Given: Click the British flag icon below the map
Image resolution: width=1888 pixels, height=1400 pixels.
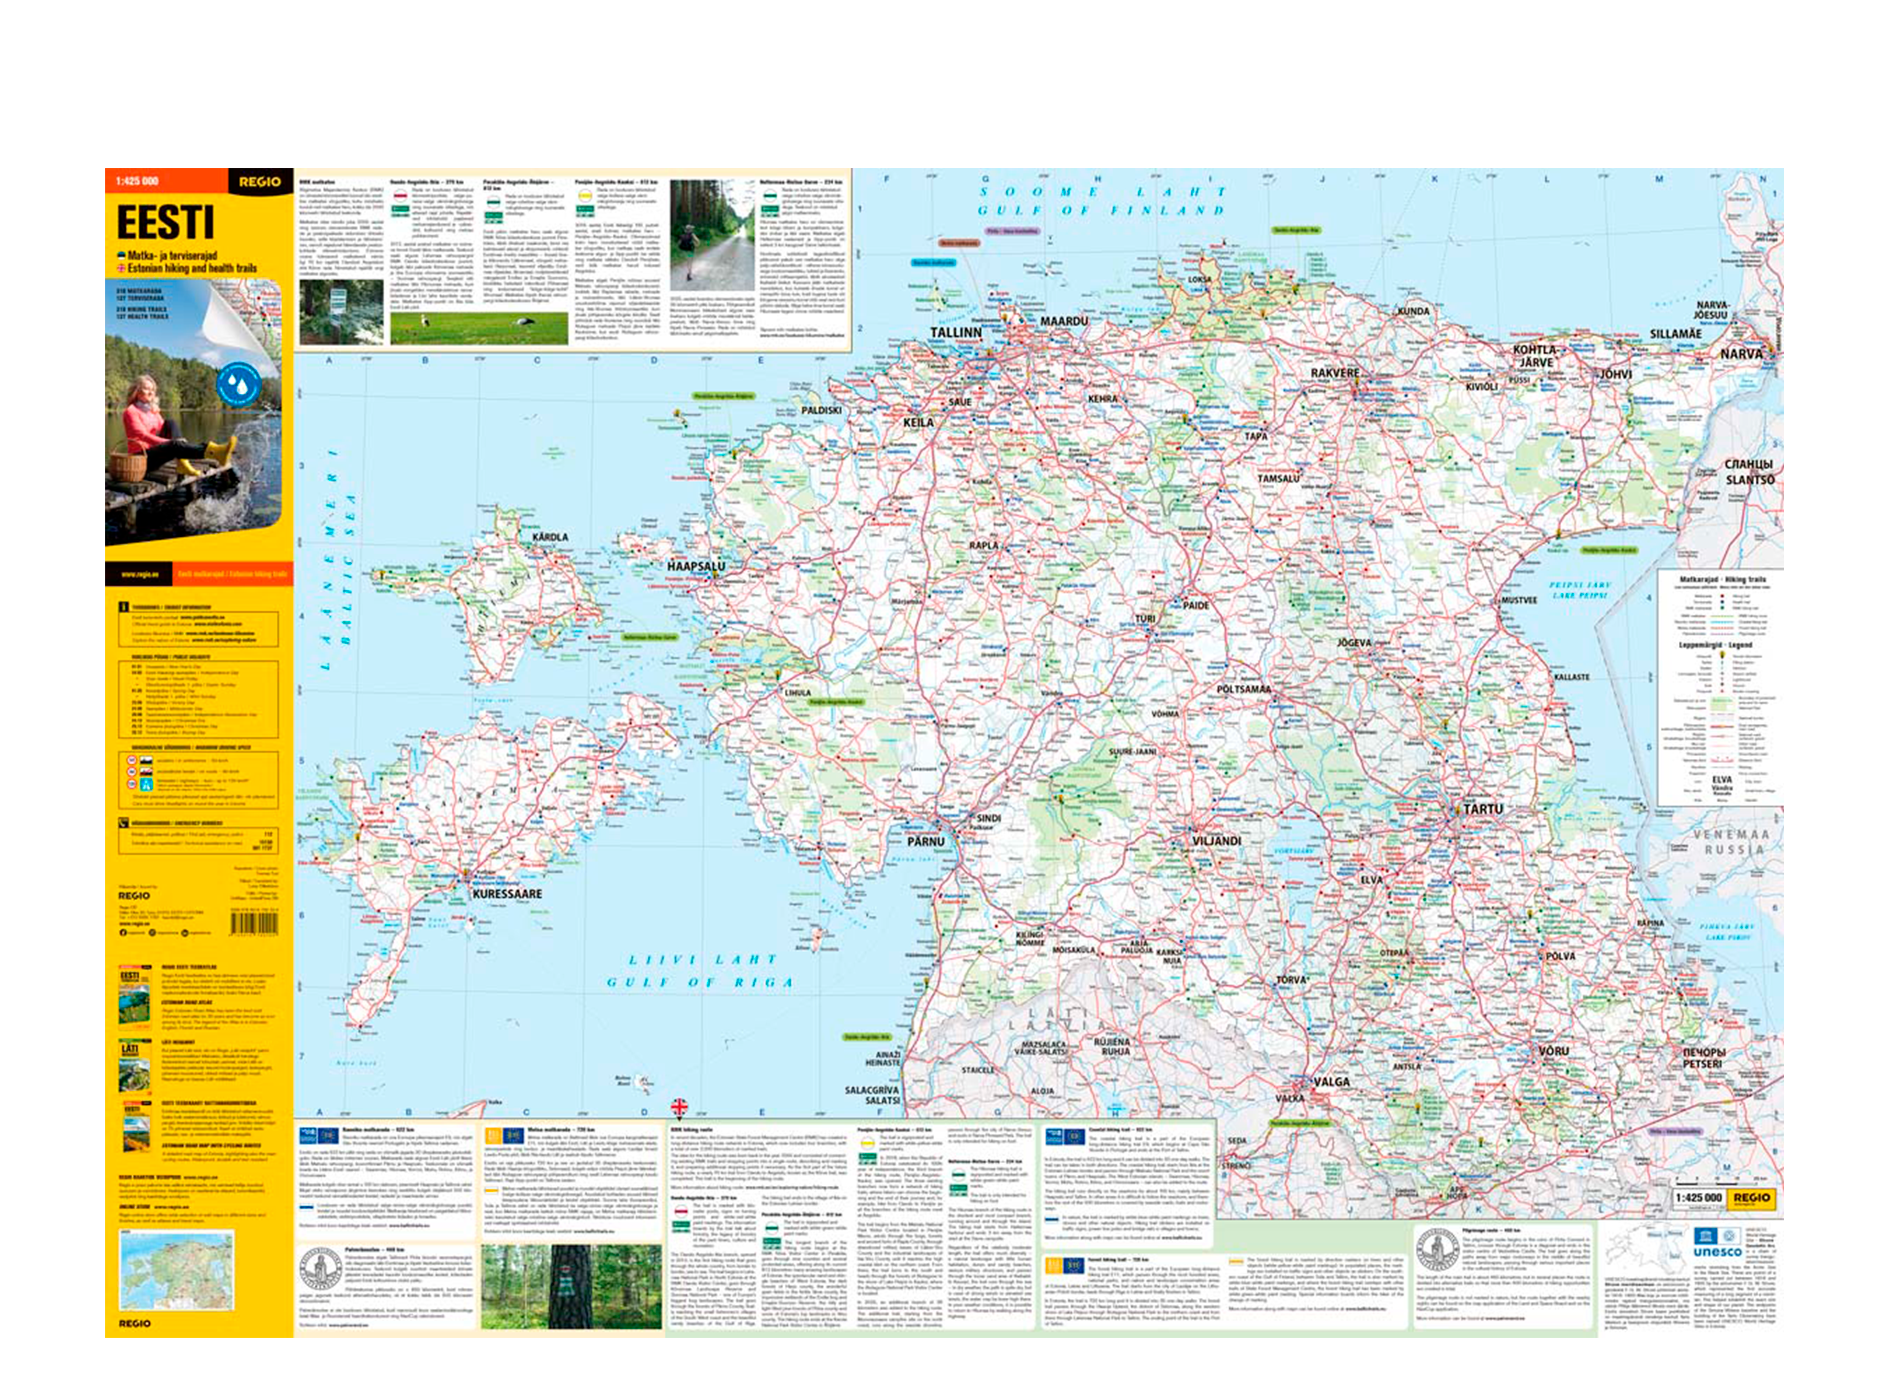Looking at the screenshot, I should [679, 1107].
